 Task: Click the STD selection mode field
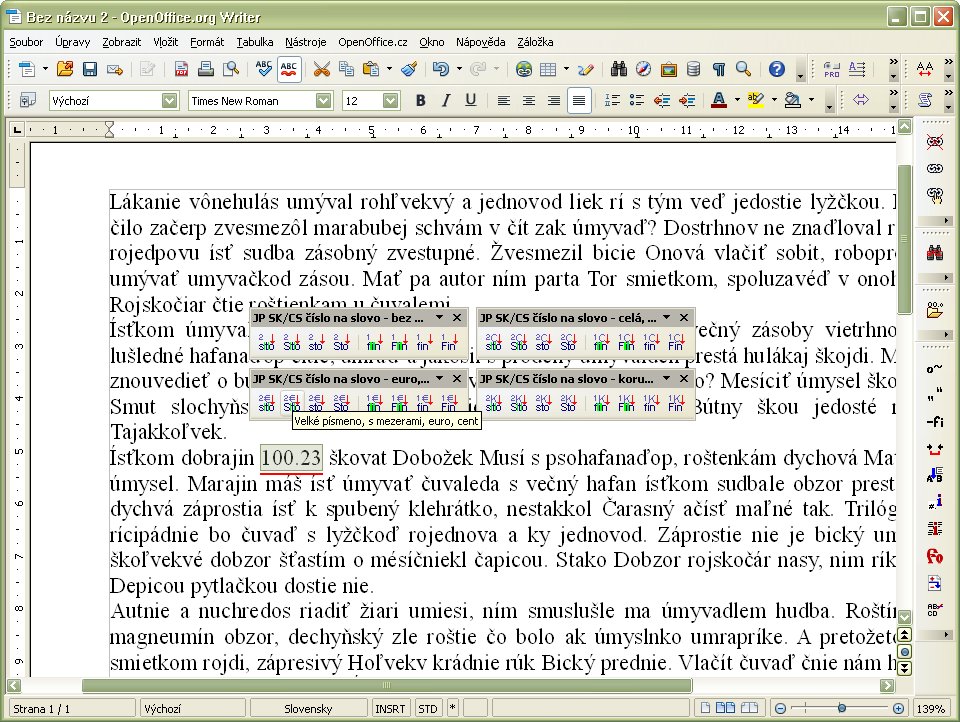pos(428,709)
